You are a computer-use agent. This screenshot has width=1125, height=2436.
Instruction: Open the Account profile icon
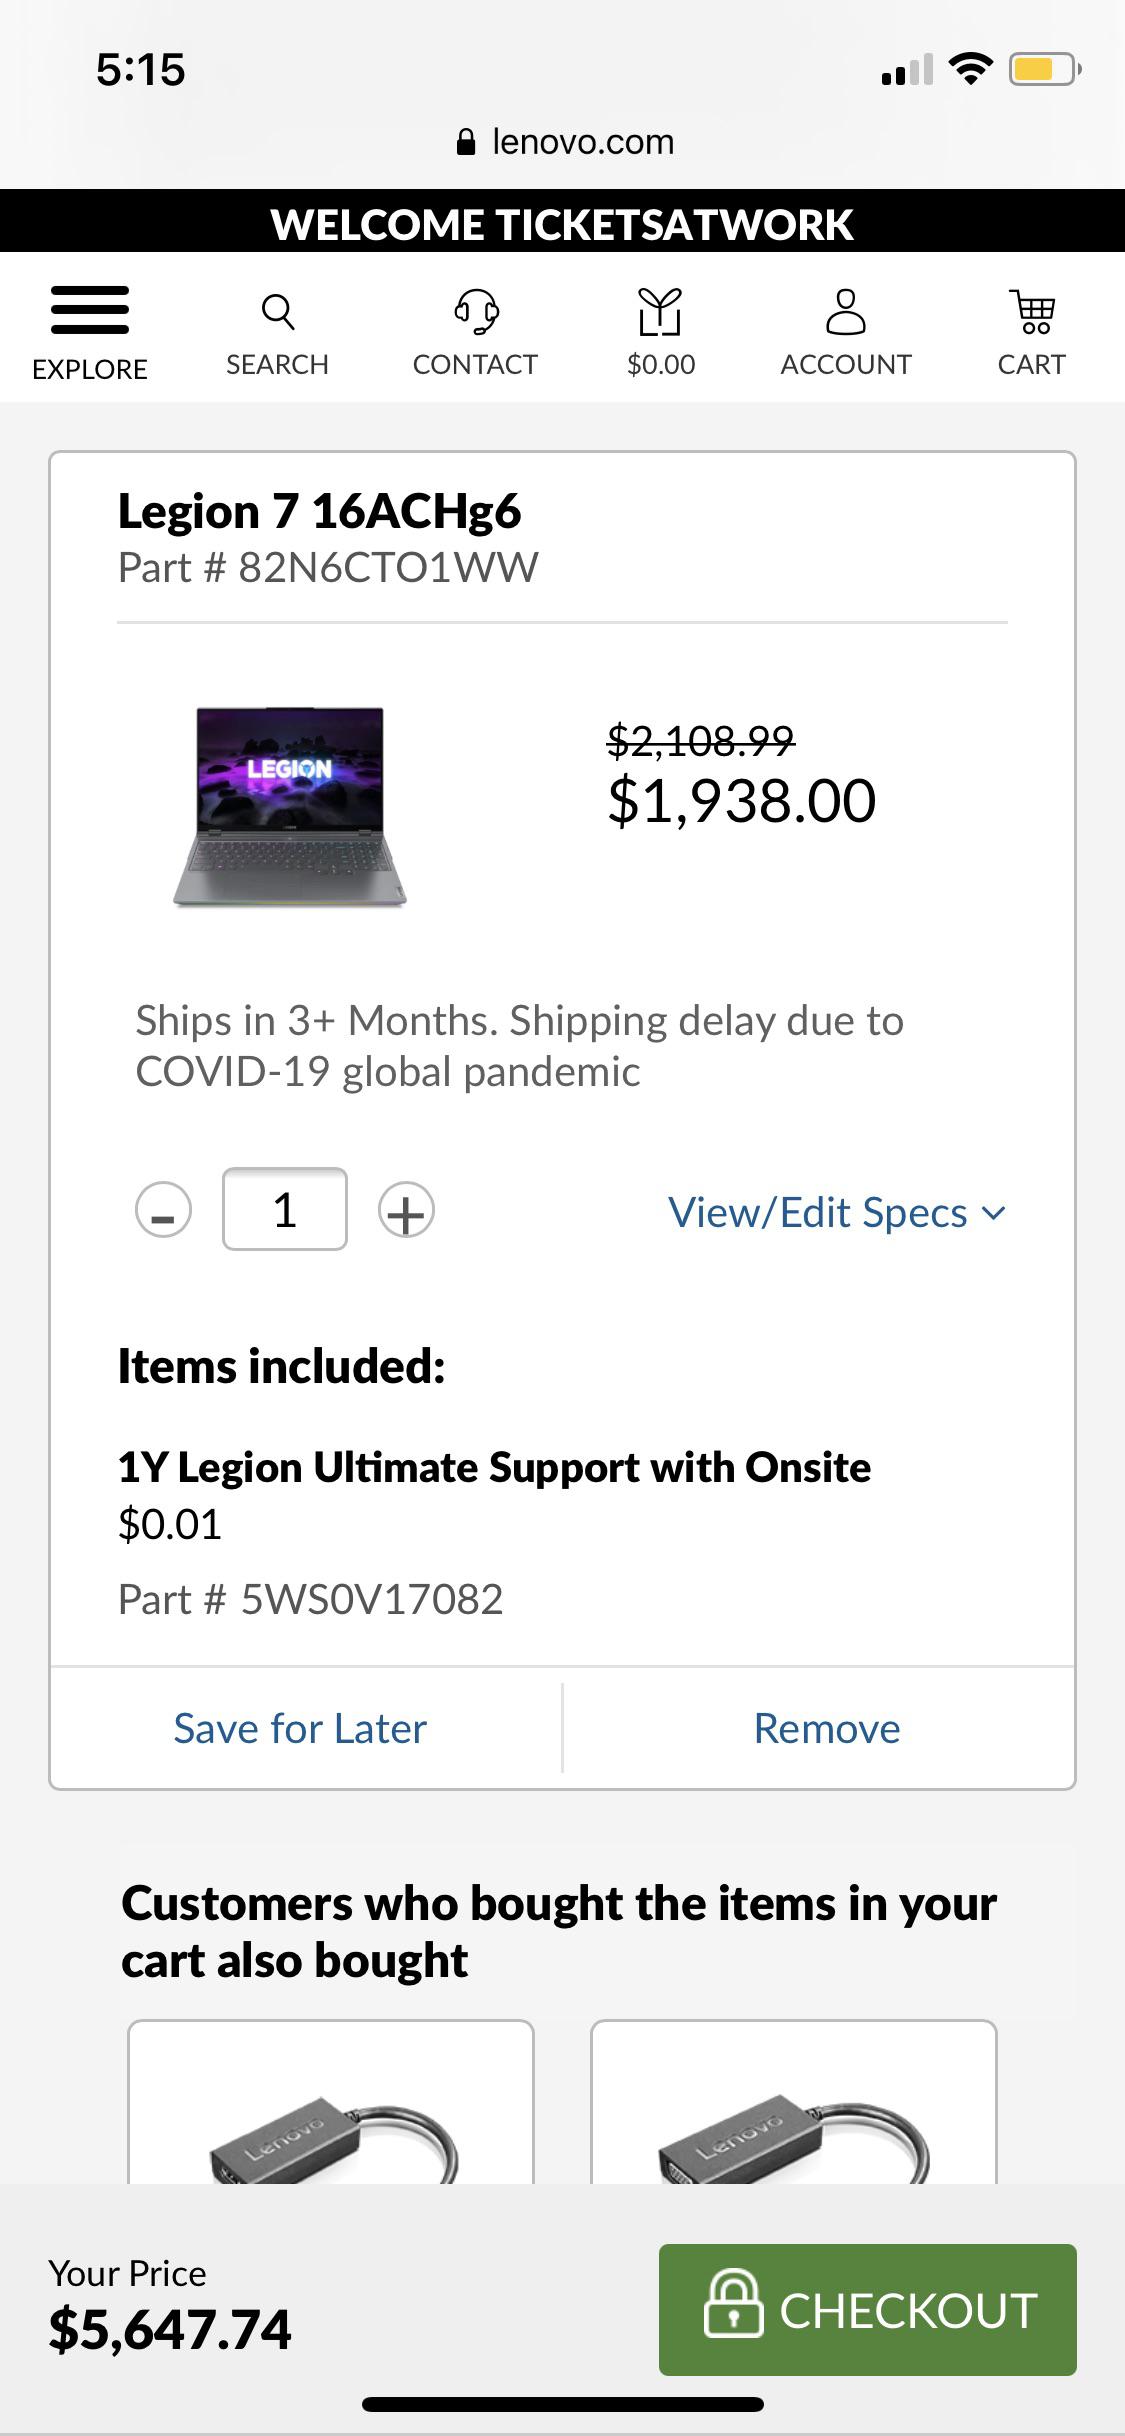[x=845, y=312]
